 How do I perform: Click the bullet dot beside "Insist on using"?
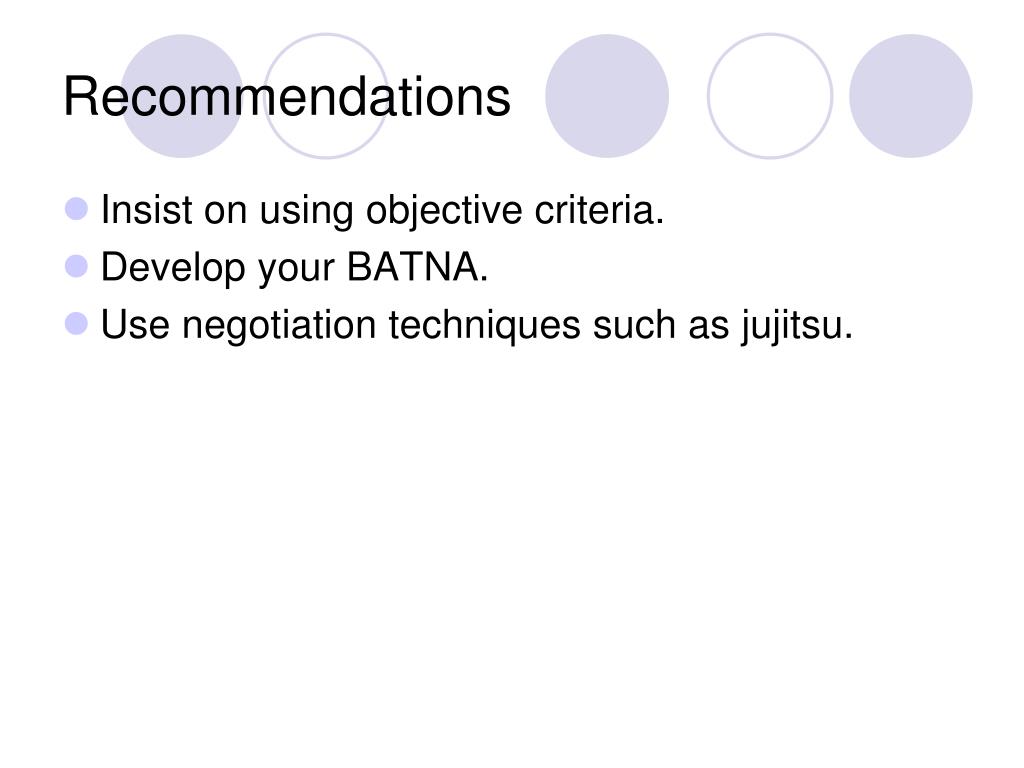pos(76,209)
